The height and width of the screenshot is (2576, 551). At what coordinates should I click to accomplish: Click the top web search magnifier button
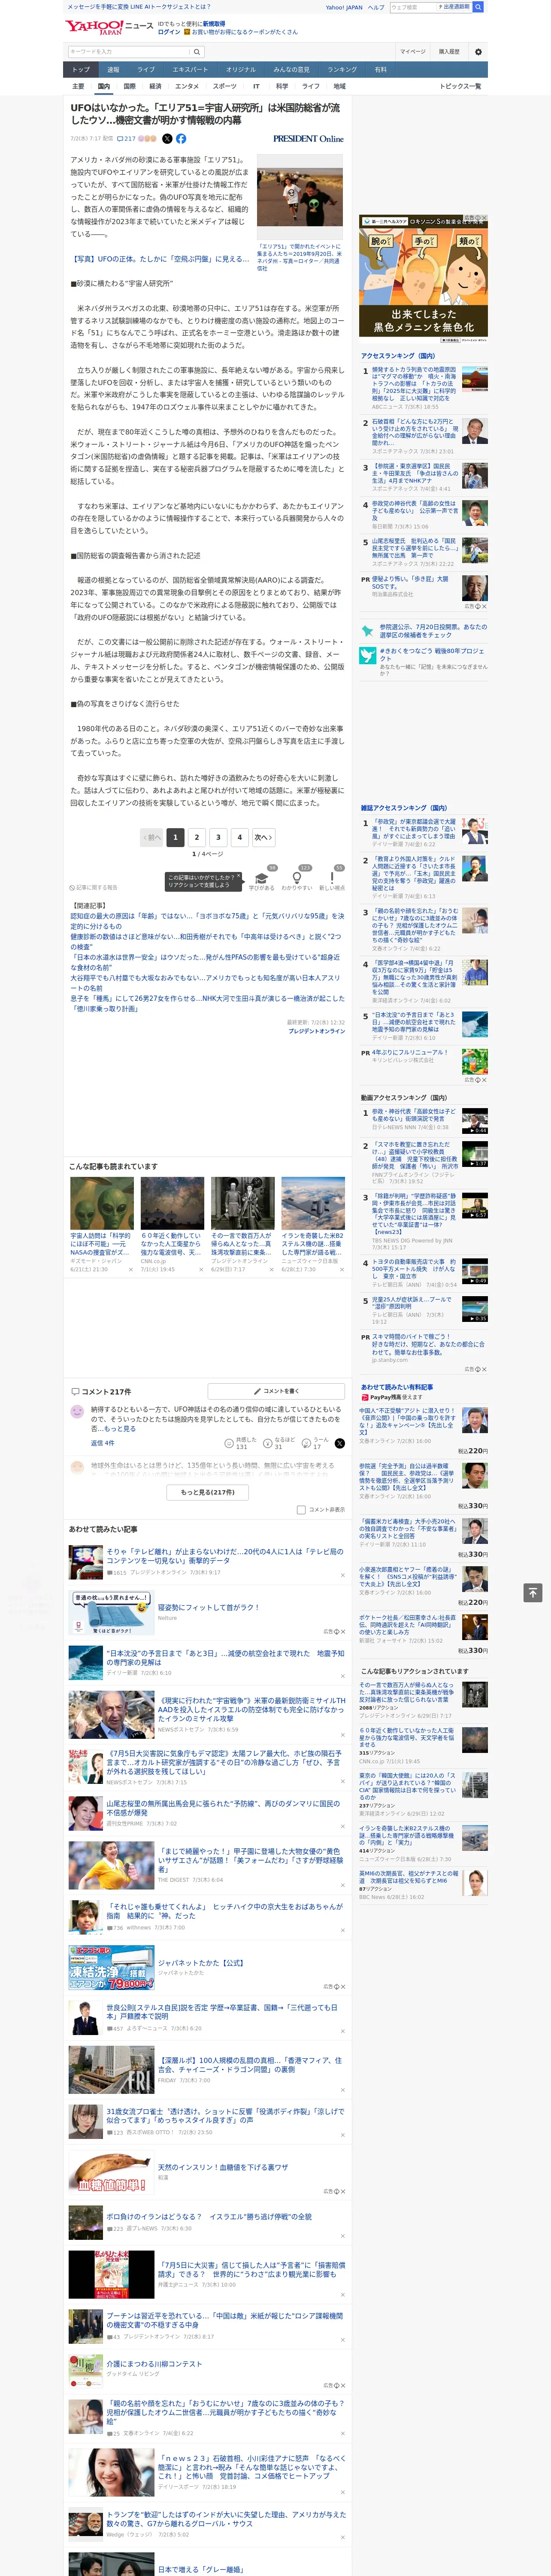(x=478, y=7)
